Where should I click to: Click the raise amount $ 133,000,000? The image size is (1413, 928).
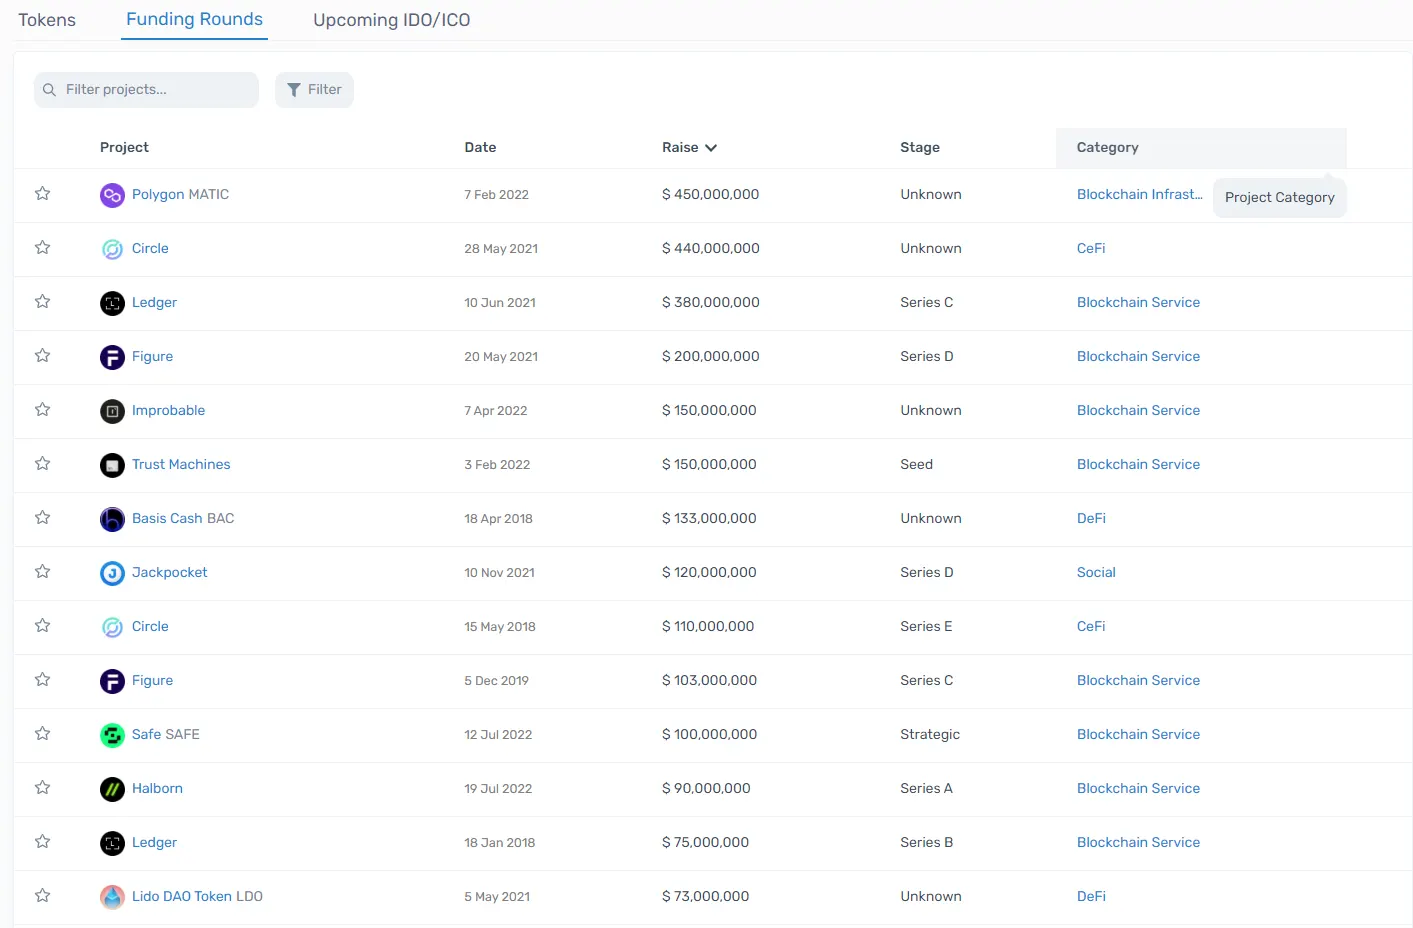[x=709, y=519]
